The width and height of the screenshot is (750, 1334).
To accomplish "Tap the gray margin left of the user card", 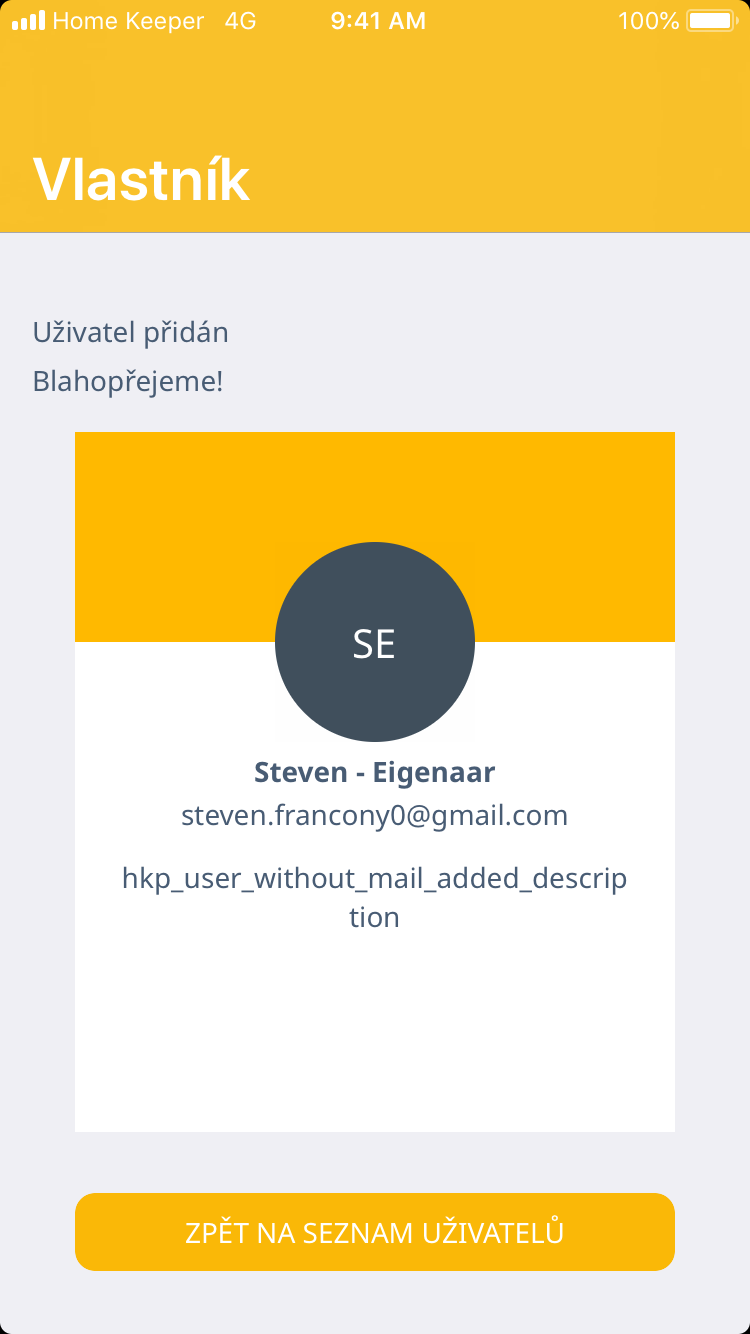I will [x=37, y=780].
